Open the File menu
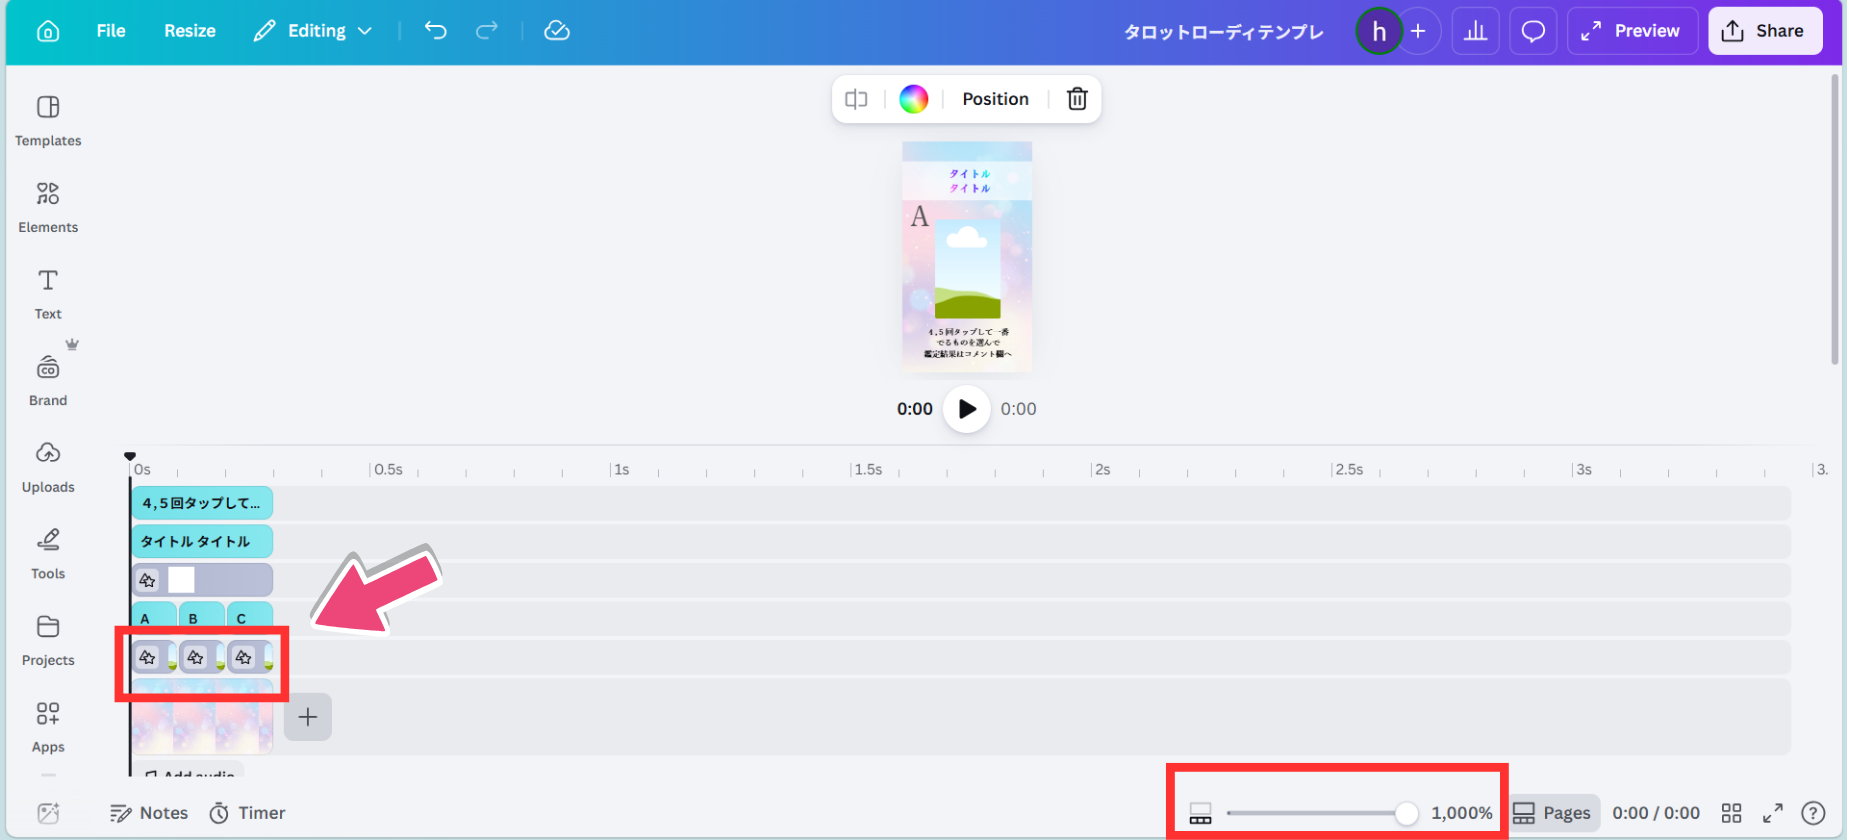This screenshot has width=1849, height=840. coord(111,31)
